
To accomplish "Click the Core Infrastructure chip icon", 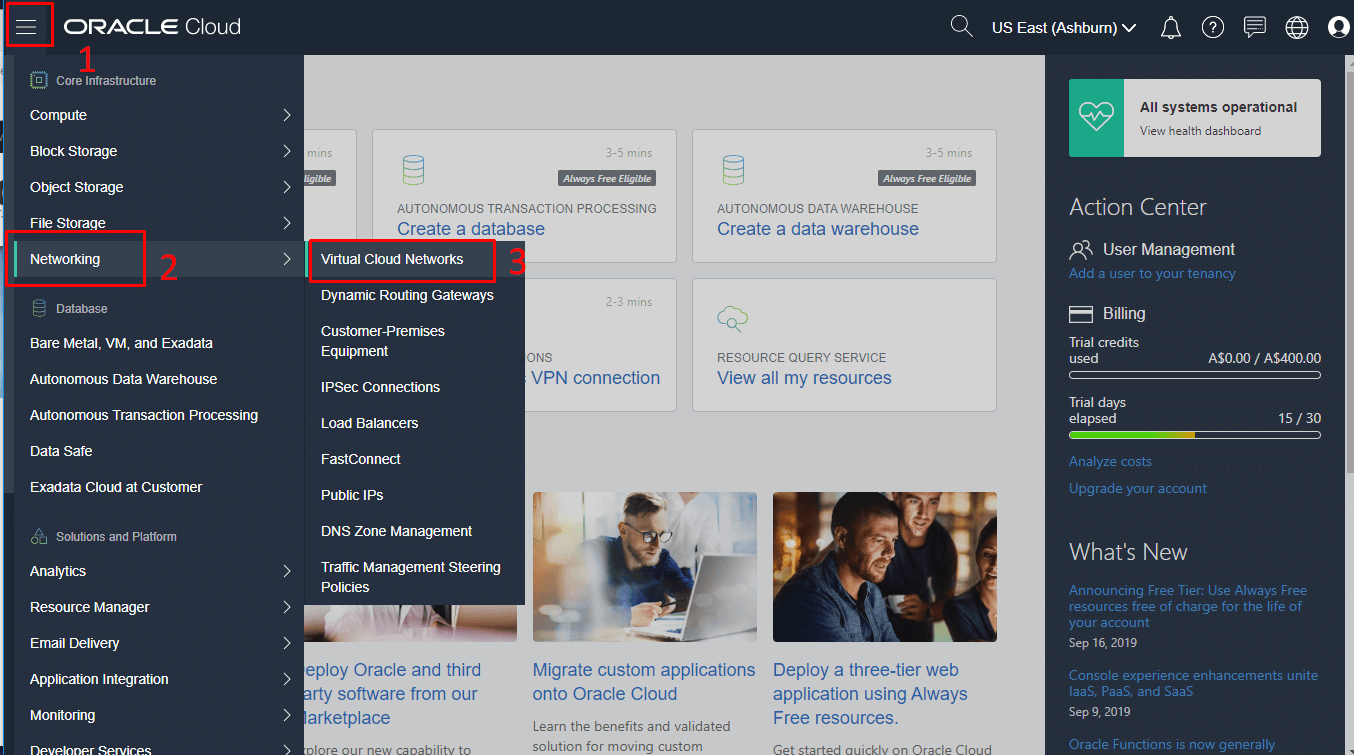I will (39, 80).
